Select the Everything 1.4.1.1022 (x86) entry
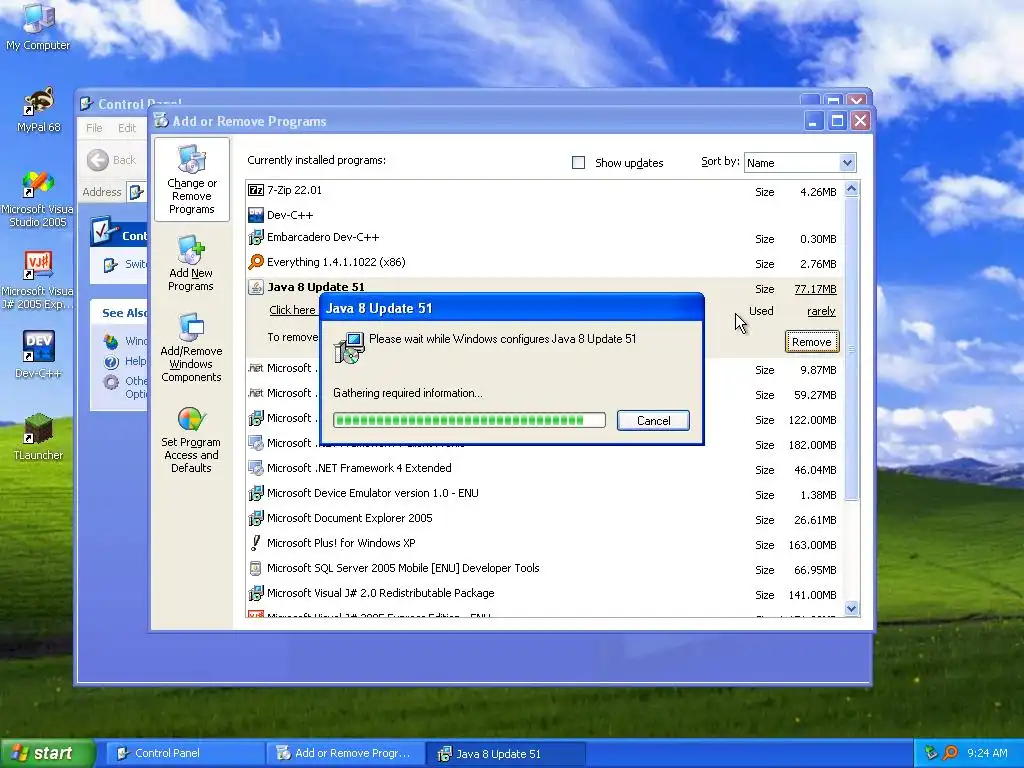This screenshot has height=768, width=1024. (x=545, y=263)
